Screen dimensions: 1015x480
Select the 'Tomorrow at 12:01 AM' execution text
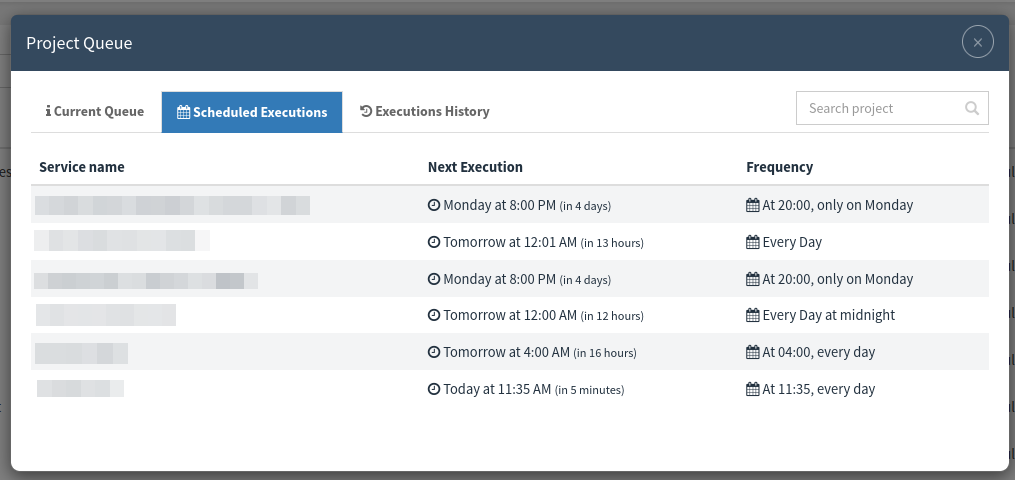[510, 242]
